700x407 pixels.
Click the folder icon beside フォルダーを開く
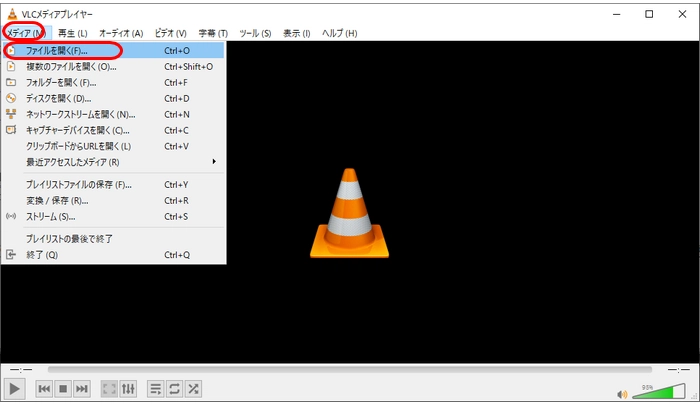11,82
